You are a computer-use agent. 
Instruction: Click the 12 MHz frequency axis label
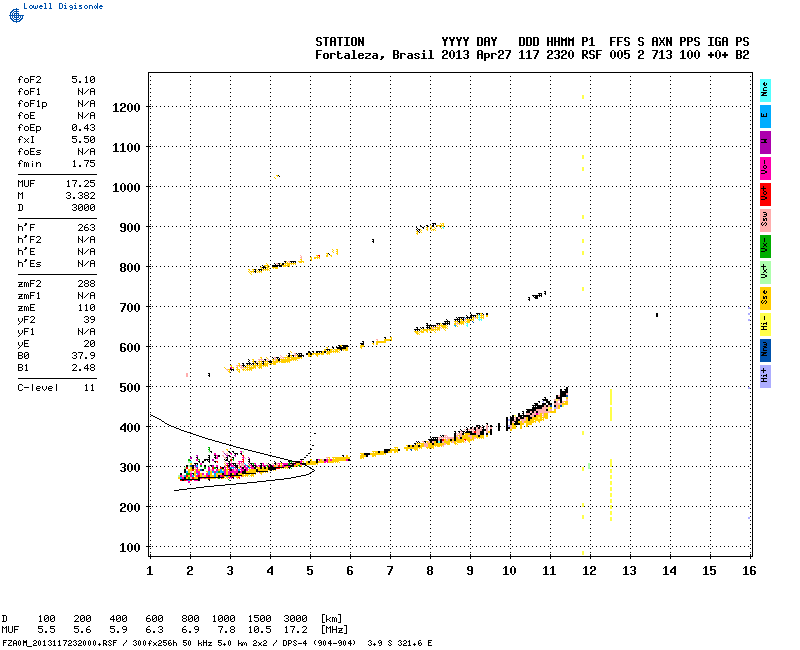click(x=589, y=571)
